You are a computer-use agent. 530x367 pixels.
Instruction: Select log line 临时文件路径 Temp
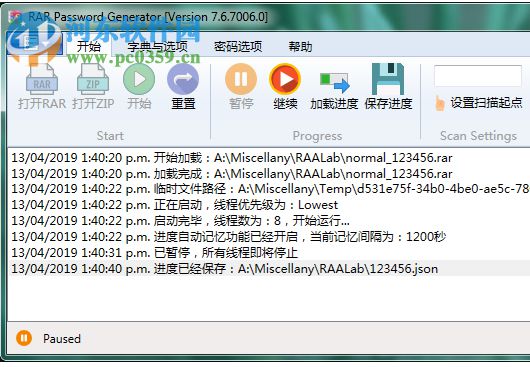point(269,189)
